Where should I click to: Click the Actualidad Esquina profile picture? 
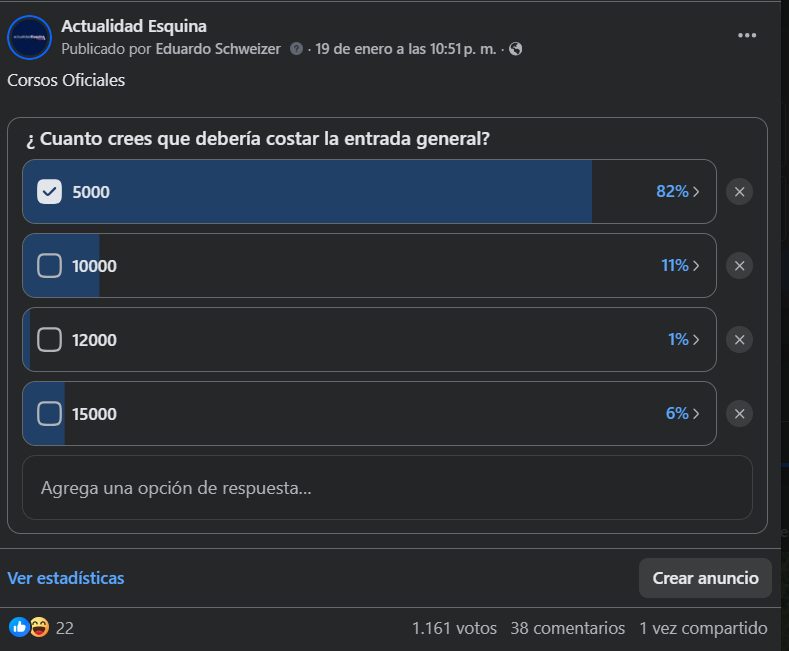coord(29,37)
